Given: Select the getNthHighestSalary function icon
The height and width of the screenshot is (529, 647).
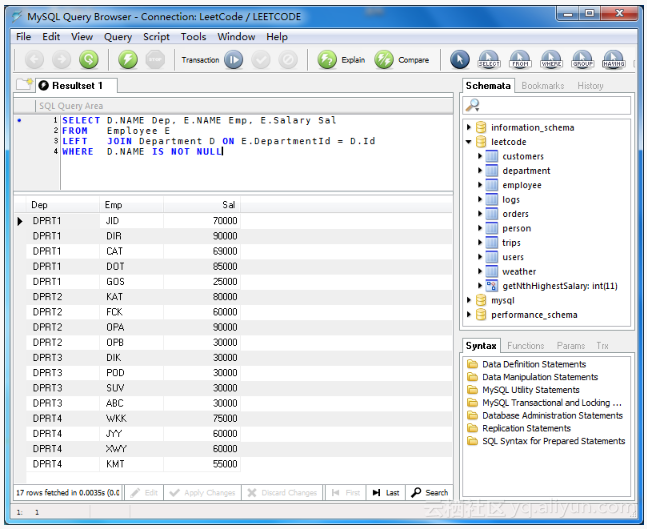Looking at the screenshot, I should (x=491, y=286).
